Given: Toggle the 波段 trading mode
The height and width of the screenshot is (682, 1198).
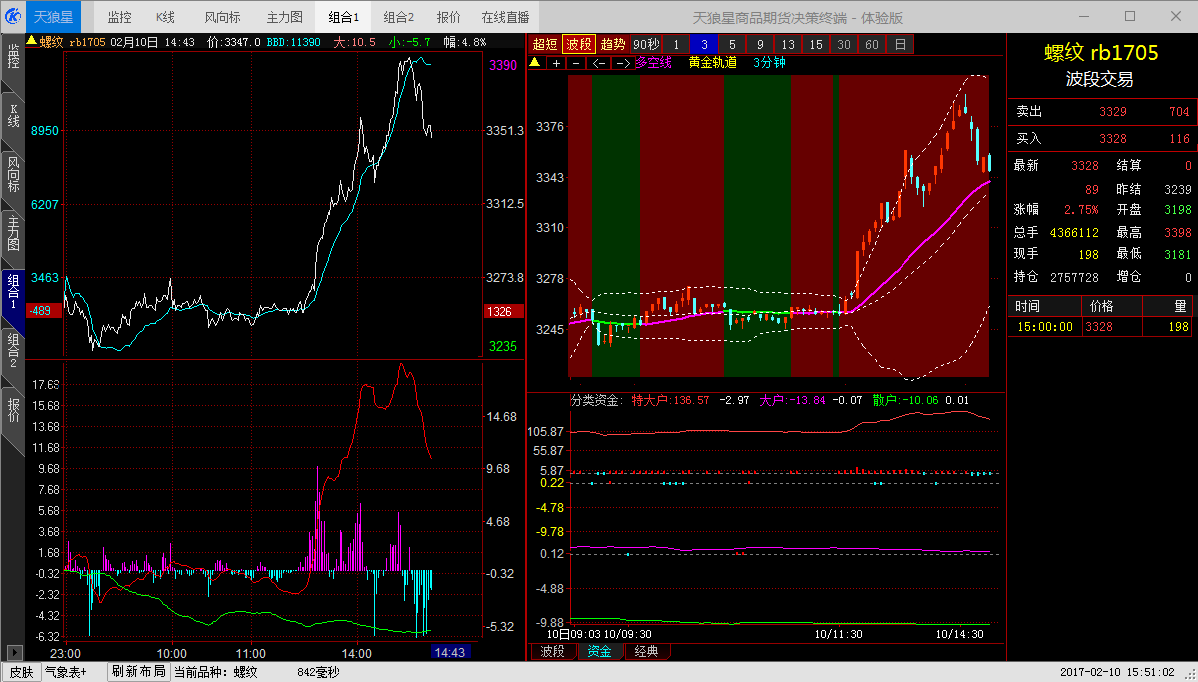Looking at the screenshot, I should (578, 44).
